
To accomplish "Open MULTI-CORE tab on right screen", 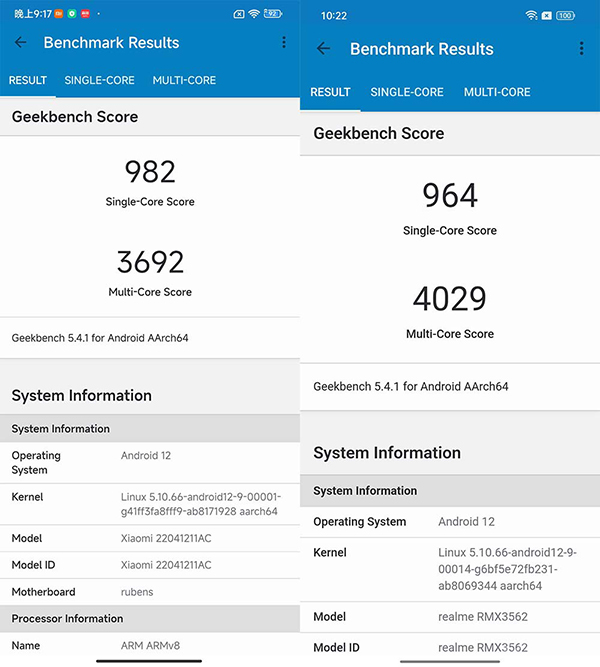I will (x=497, y=92).
